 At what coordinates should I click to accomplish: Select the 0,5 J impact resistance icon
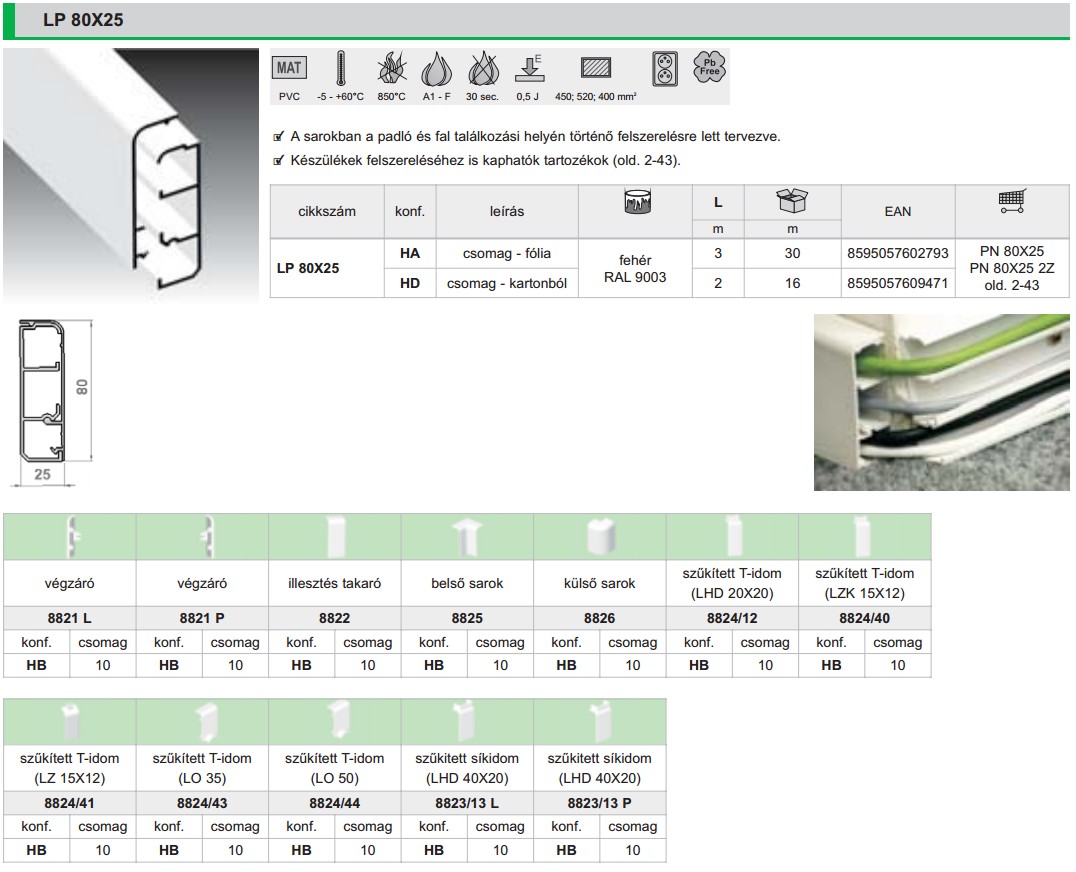(528, 70)
